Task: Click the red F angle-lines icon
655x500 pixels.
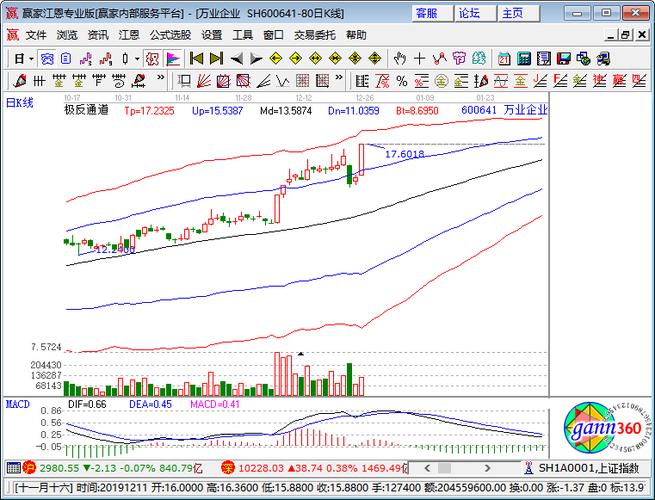Action: (x=559, y=81)
